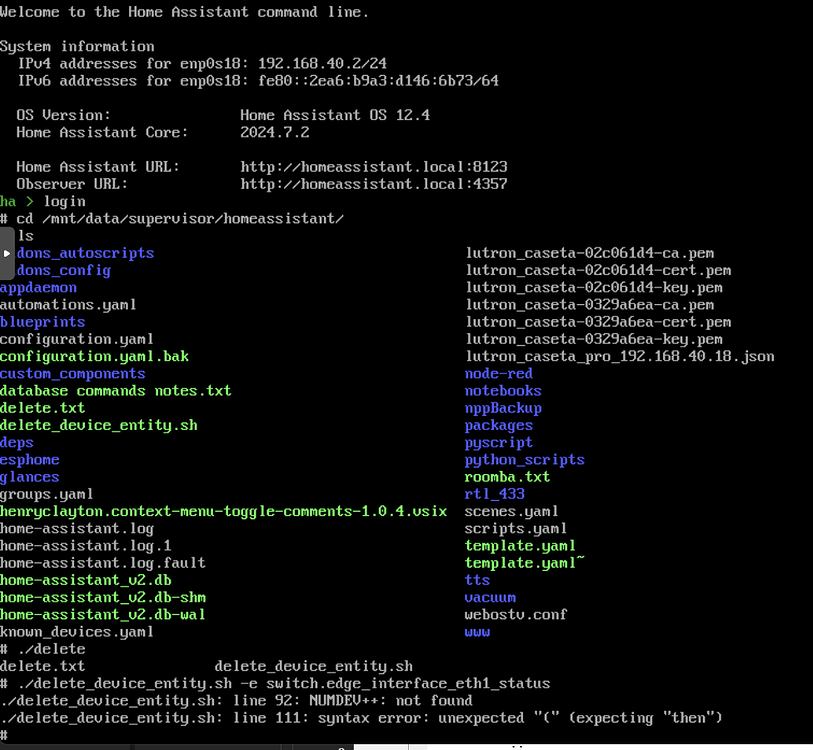Viewport: 813px width, 750px height.
Task: Select the rtl_433 directory name
Action: tap(494, 493)
